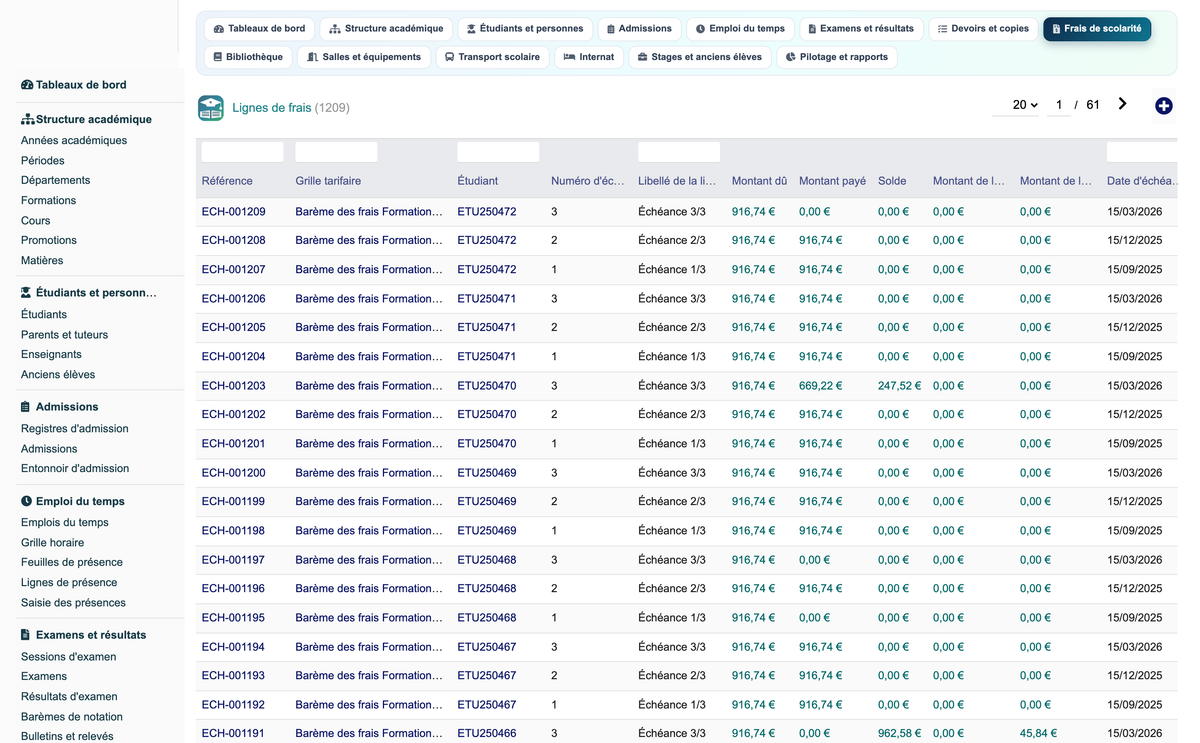Click Emploi du temps sidebar clock icon

coord(26,502)
